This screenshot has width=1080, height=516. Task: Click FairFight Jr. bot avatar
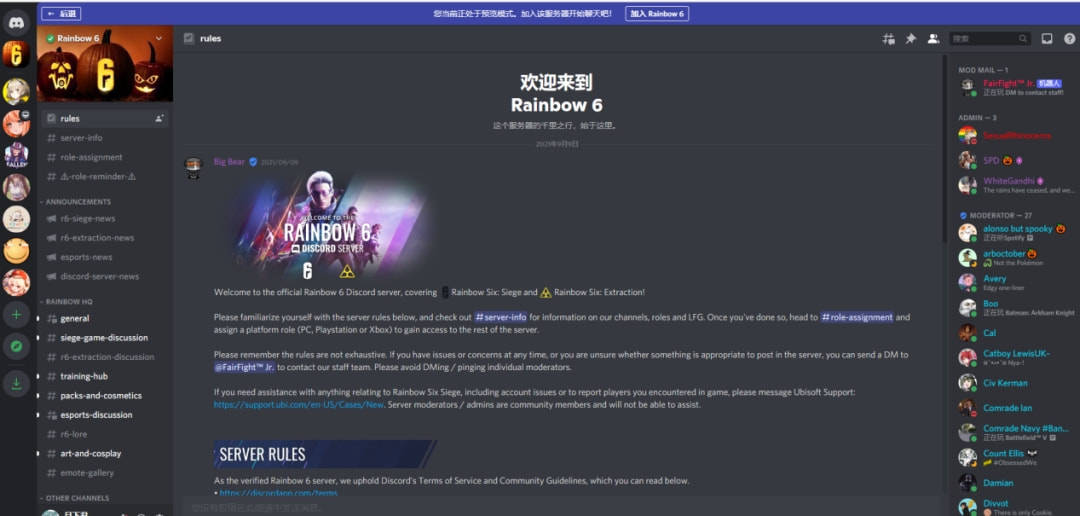click(967, 87)
